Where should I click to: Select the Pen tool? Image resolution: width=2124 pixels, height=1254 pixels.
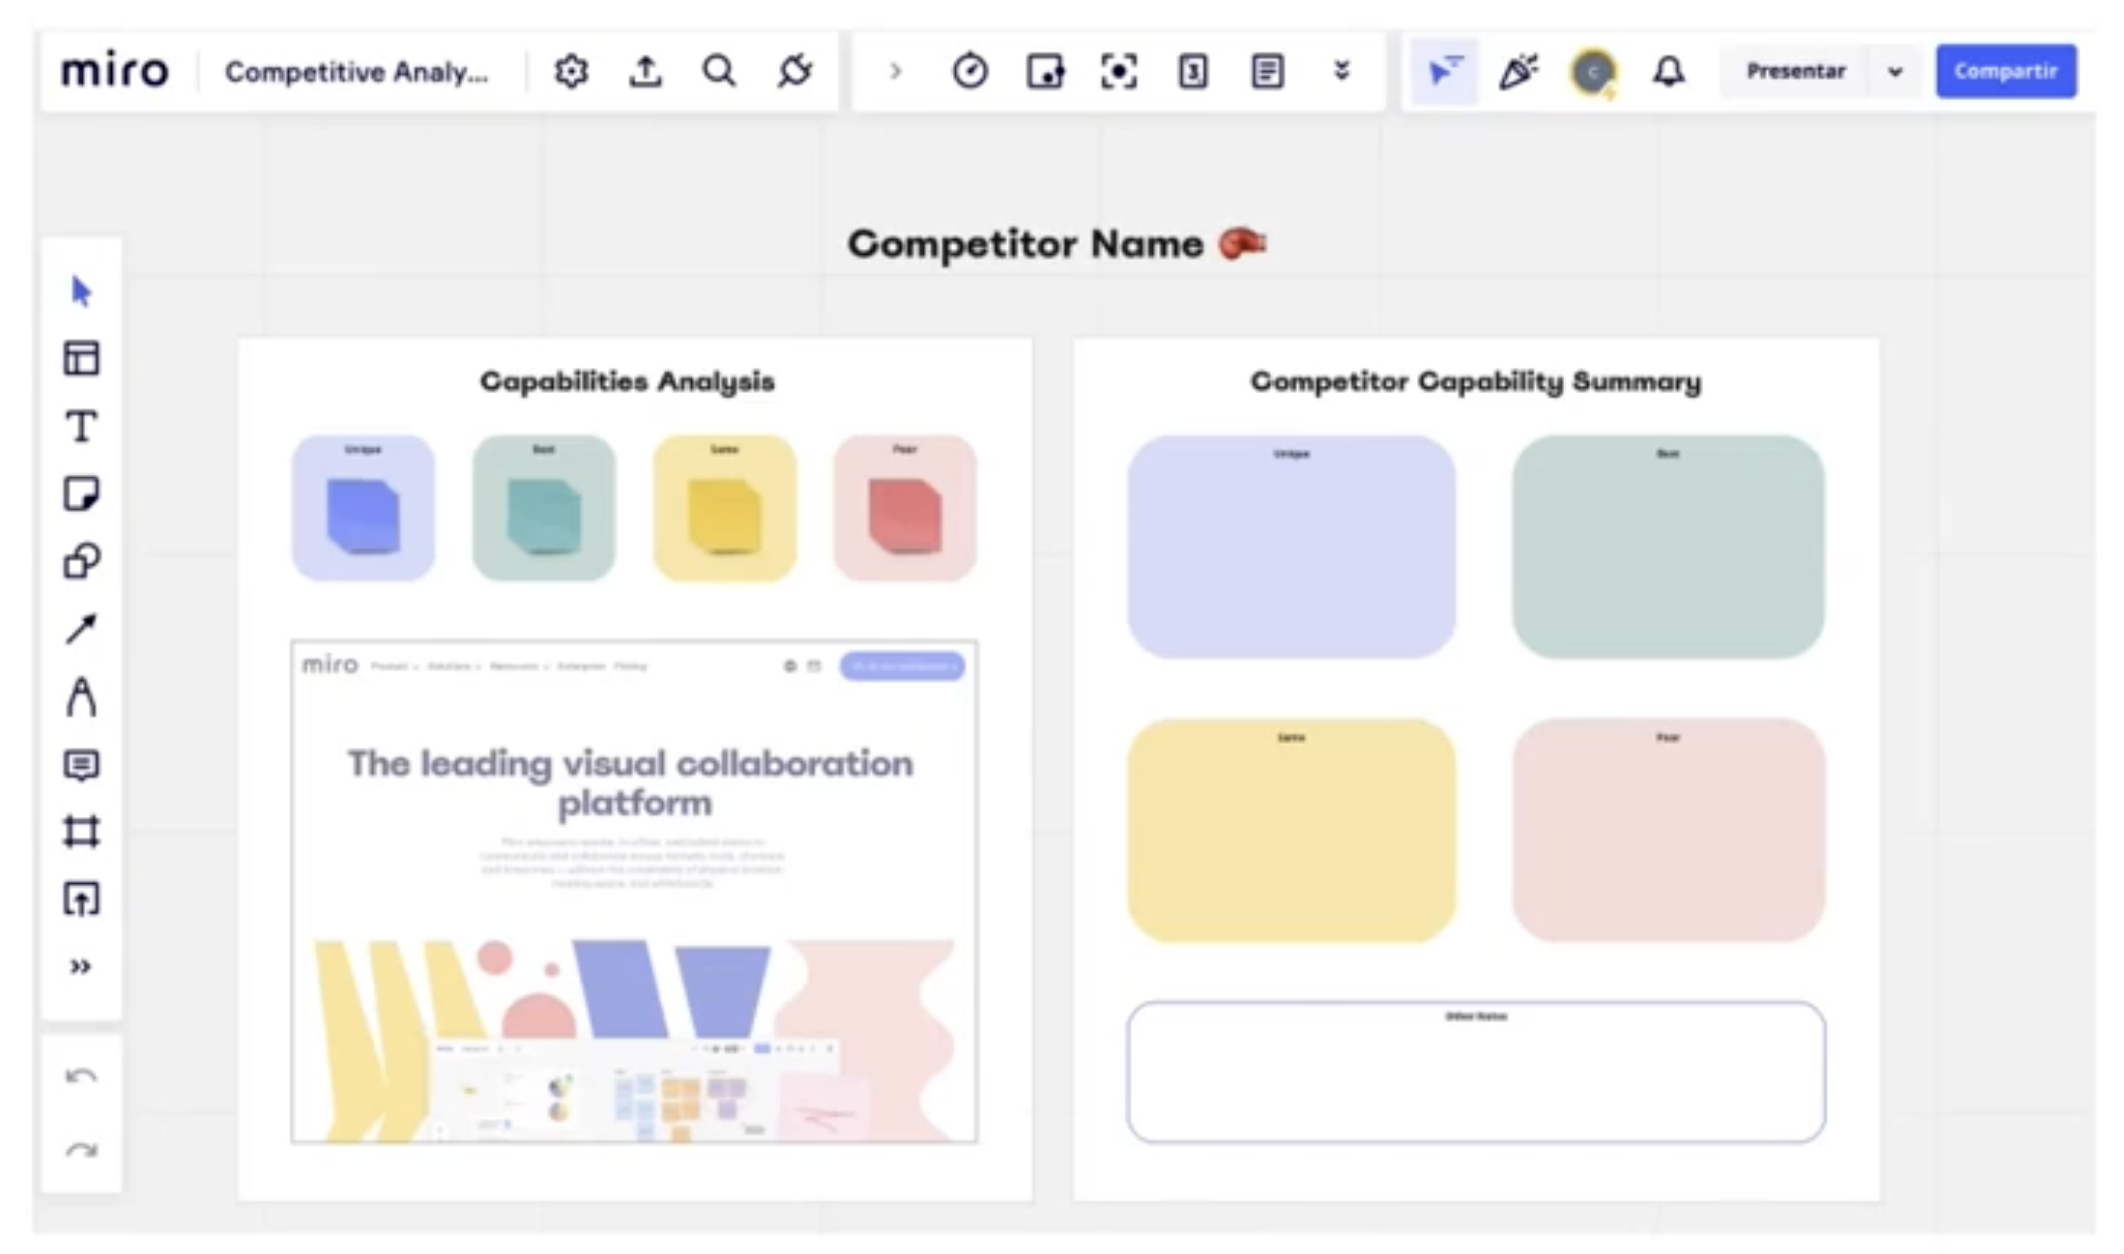(81, 697)
